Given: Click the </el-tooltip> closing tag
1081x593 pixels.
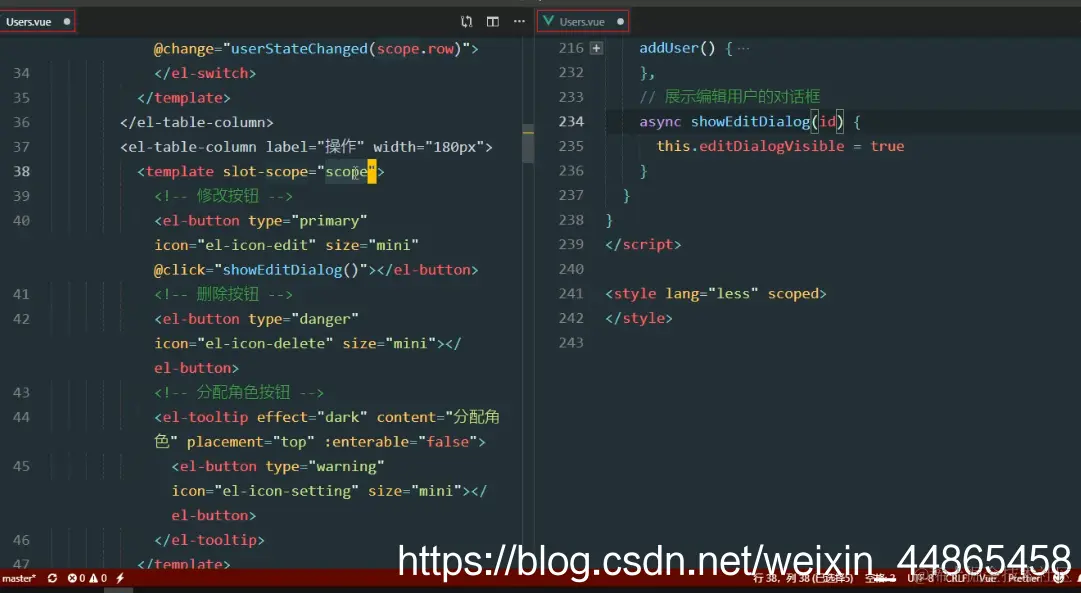Looking at the screenshot, I should point(209,540).
